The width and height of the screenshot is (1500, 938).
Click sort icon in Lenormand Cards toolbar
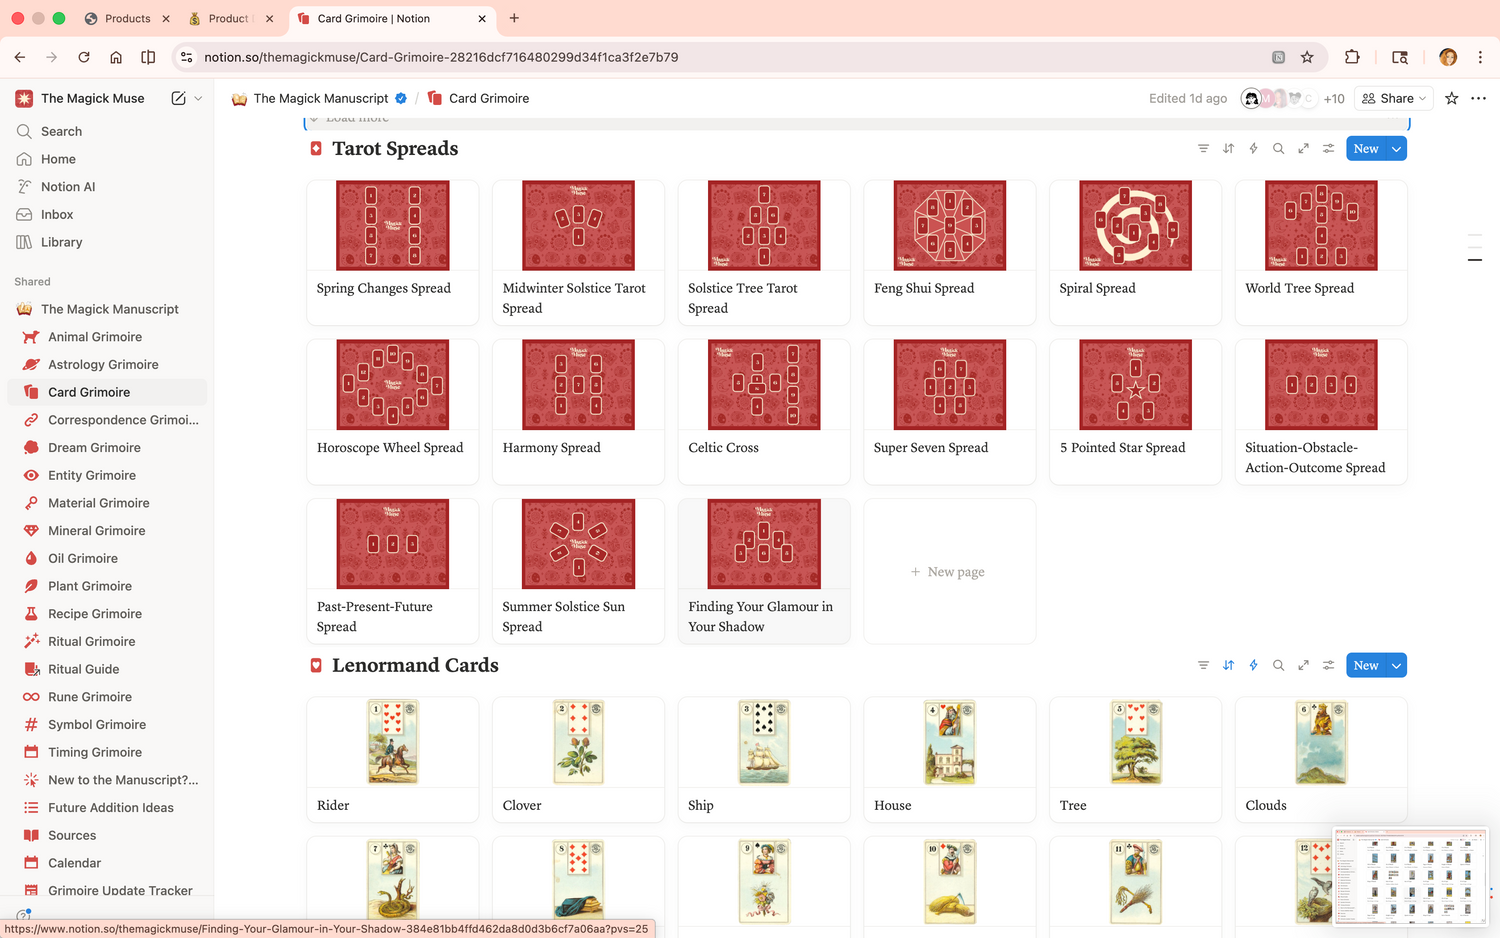click(1228, 665)
